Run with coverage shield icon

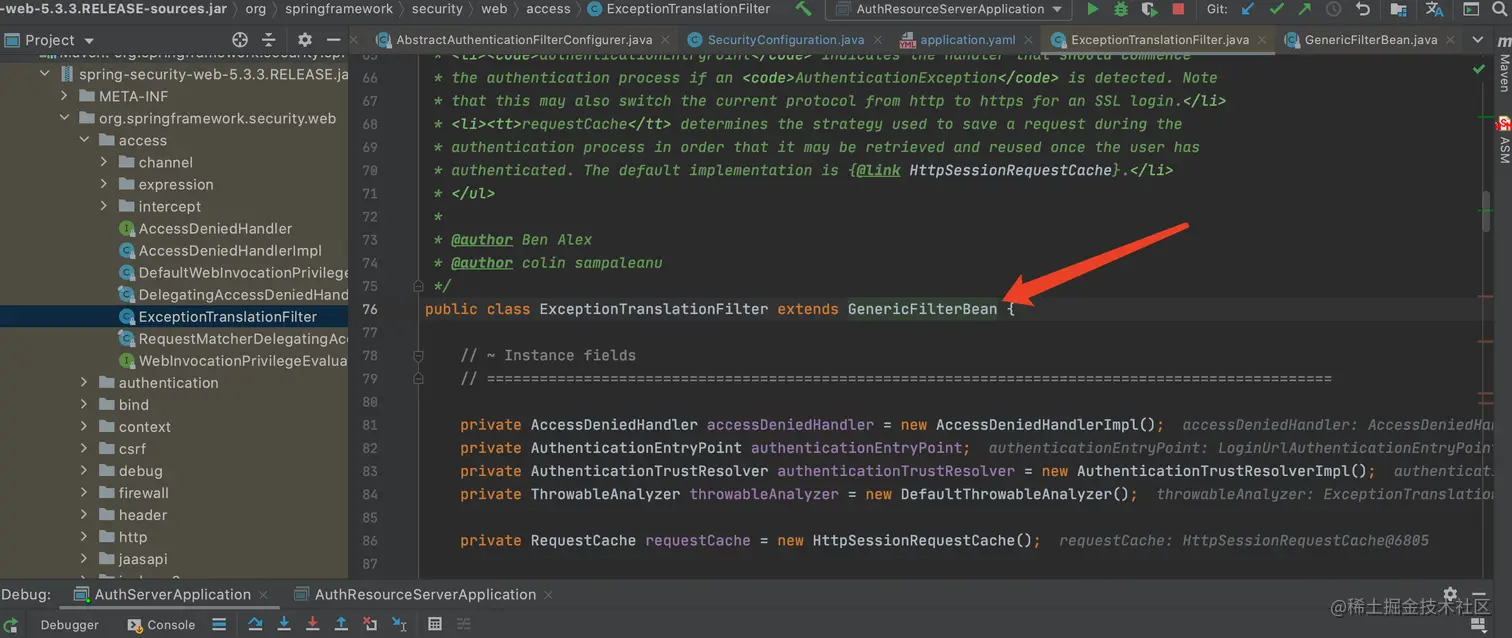point(1150,9)
